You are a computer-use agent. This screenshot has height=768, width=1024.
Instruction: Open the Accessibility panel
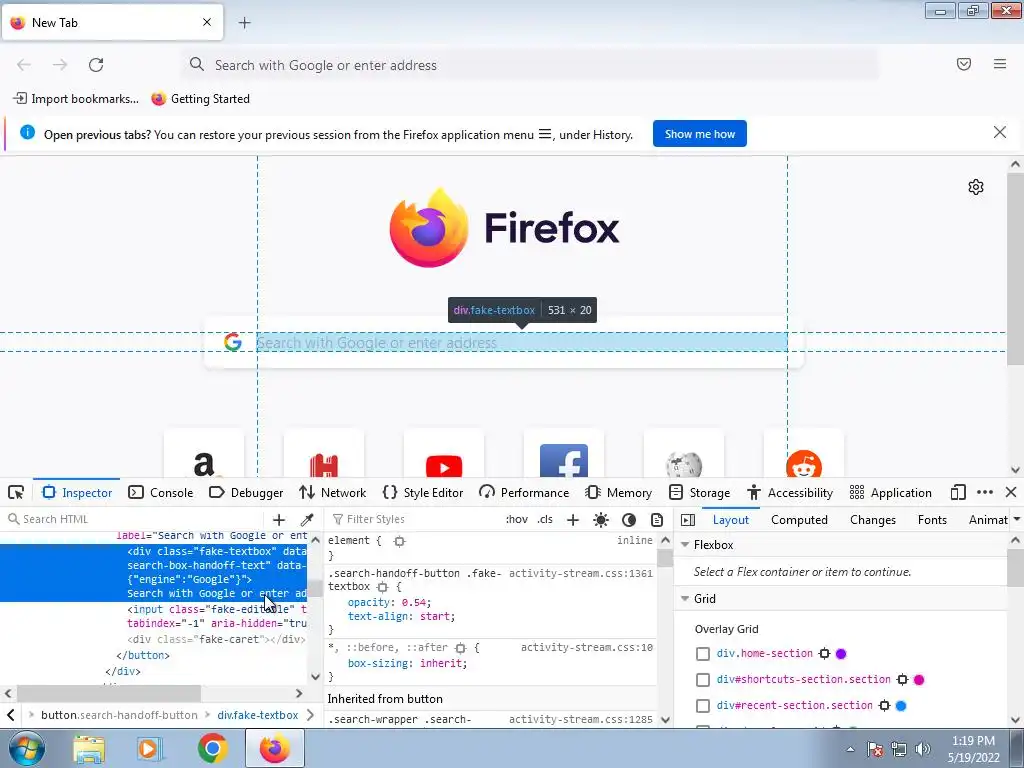tap(790, 492)
